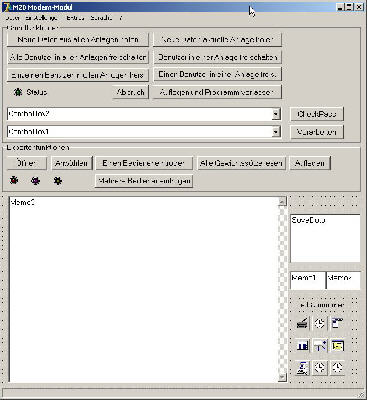Click the Neue Daten button for a selected Anlage
Screen dimensions: 367x400
tap(217, 40)
